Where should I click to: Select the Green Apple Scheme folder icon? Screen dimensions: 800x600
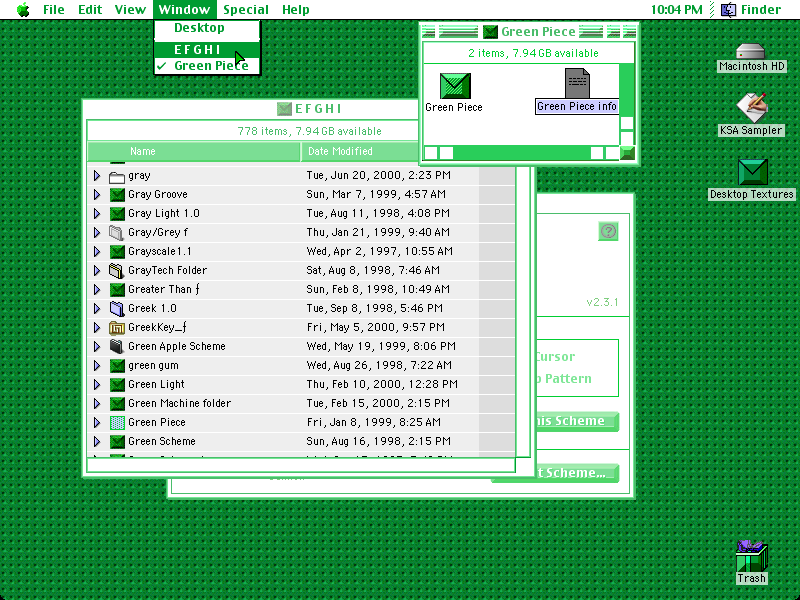point(117,346)
